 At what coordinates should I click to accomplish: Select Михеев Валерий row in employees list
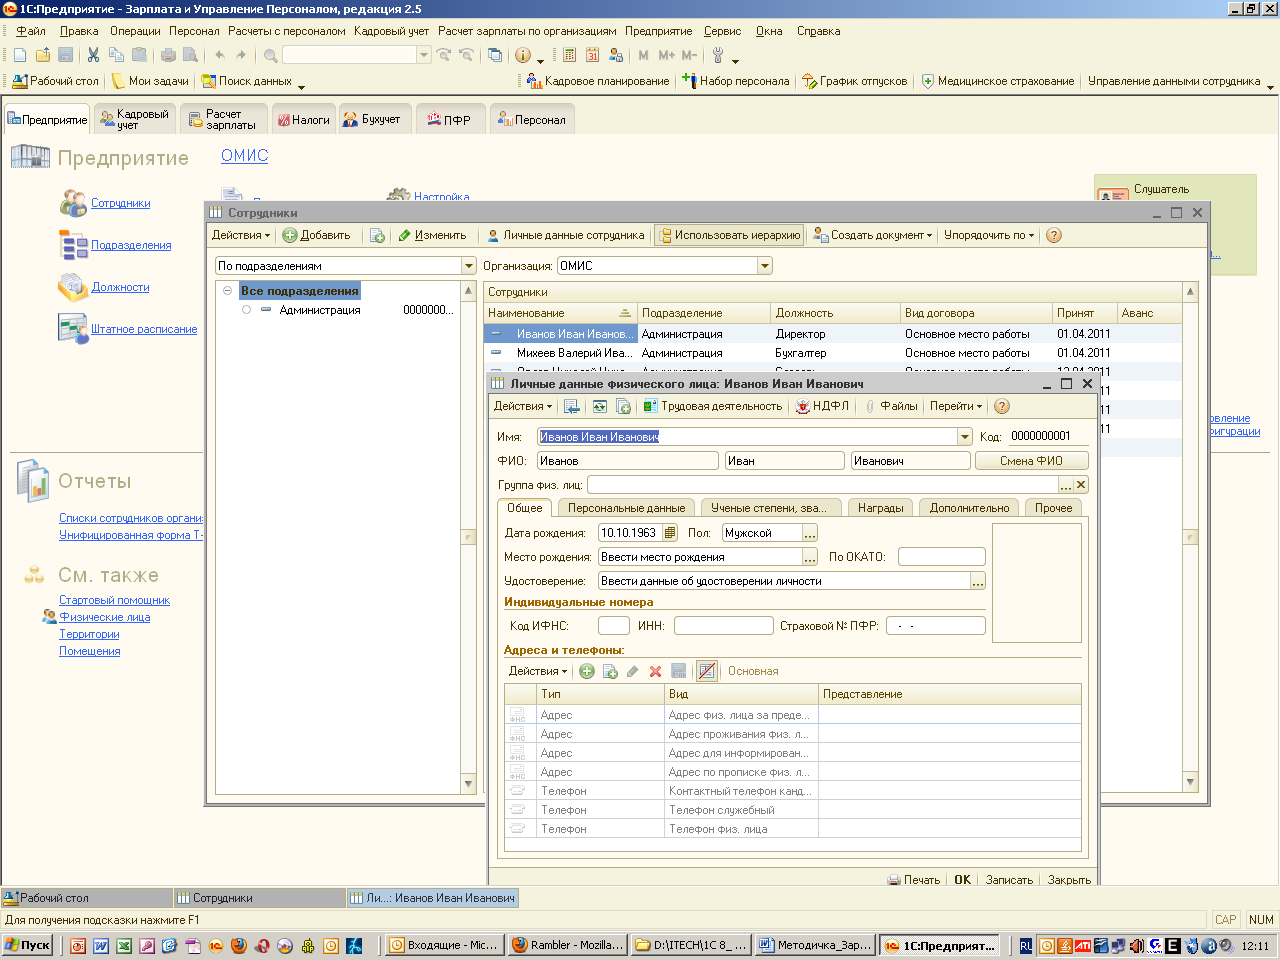click(x=833, y=353)
